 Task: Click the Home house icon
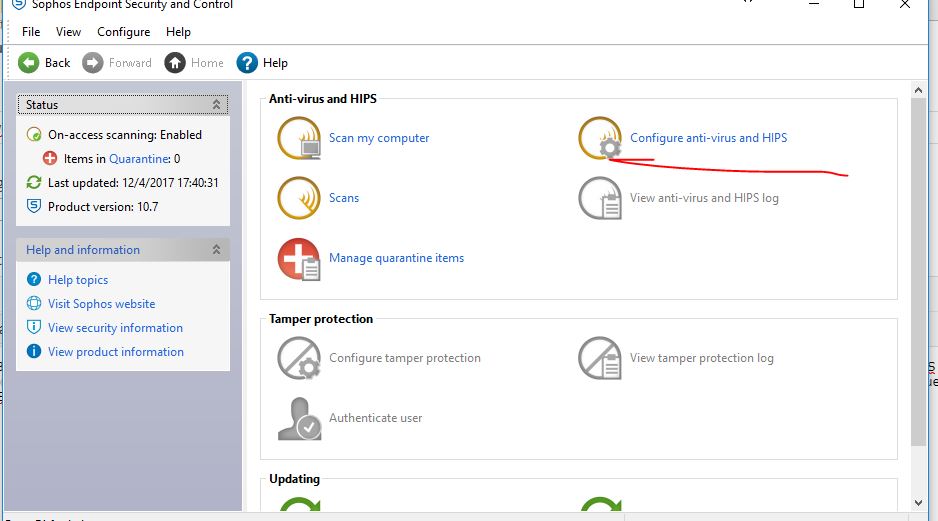(175, 63)
